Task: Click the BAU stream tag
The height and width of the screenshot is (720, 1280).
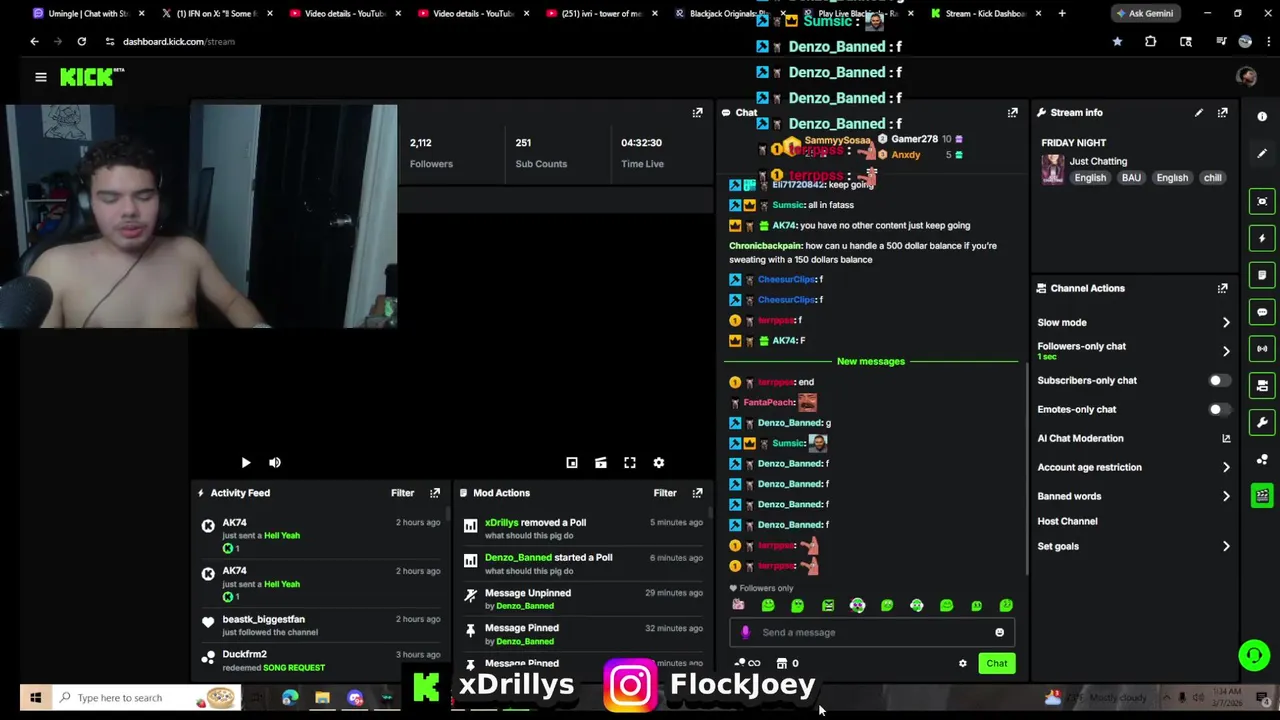Action: 1131,178
